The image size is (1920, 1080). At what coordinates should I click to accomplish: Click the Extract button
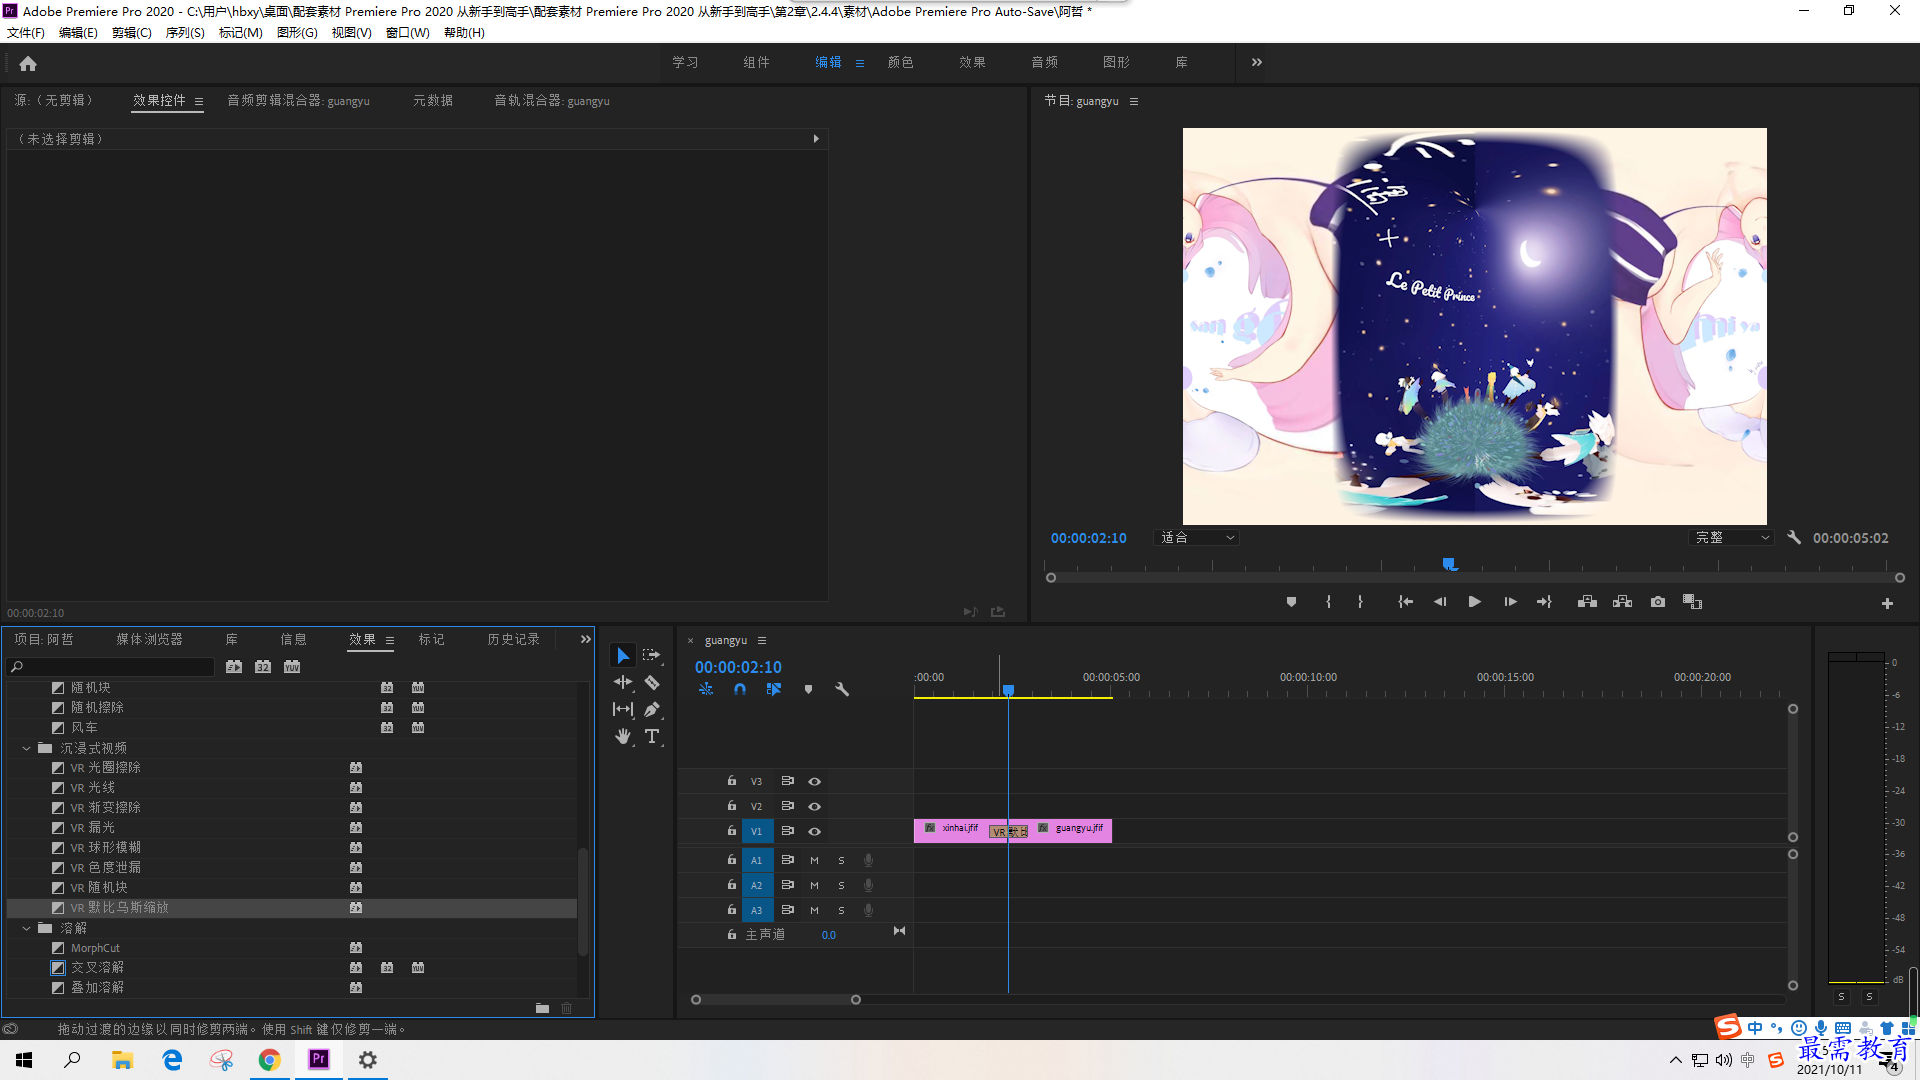pos(1622,602)
